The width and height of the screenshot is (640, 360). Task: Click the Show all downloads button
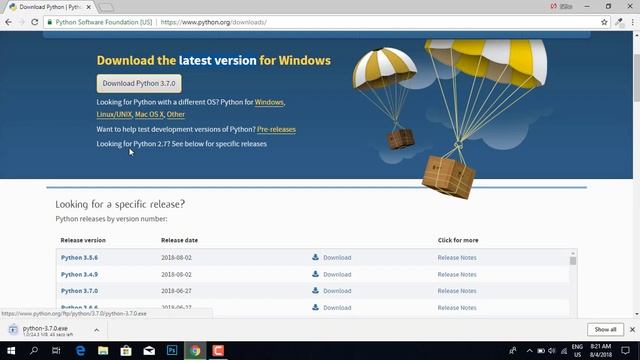click(x=605, y=329)
